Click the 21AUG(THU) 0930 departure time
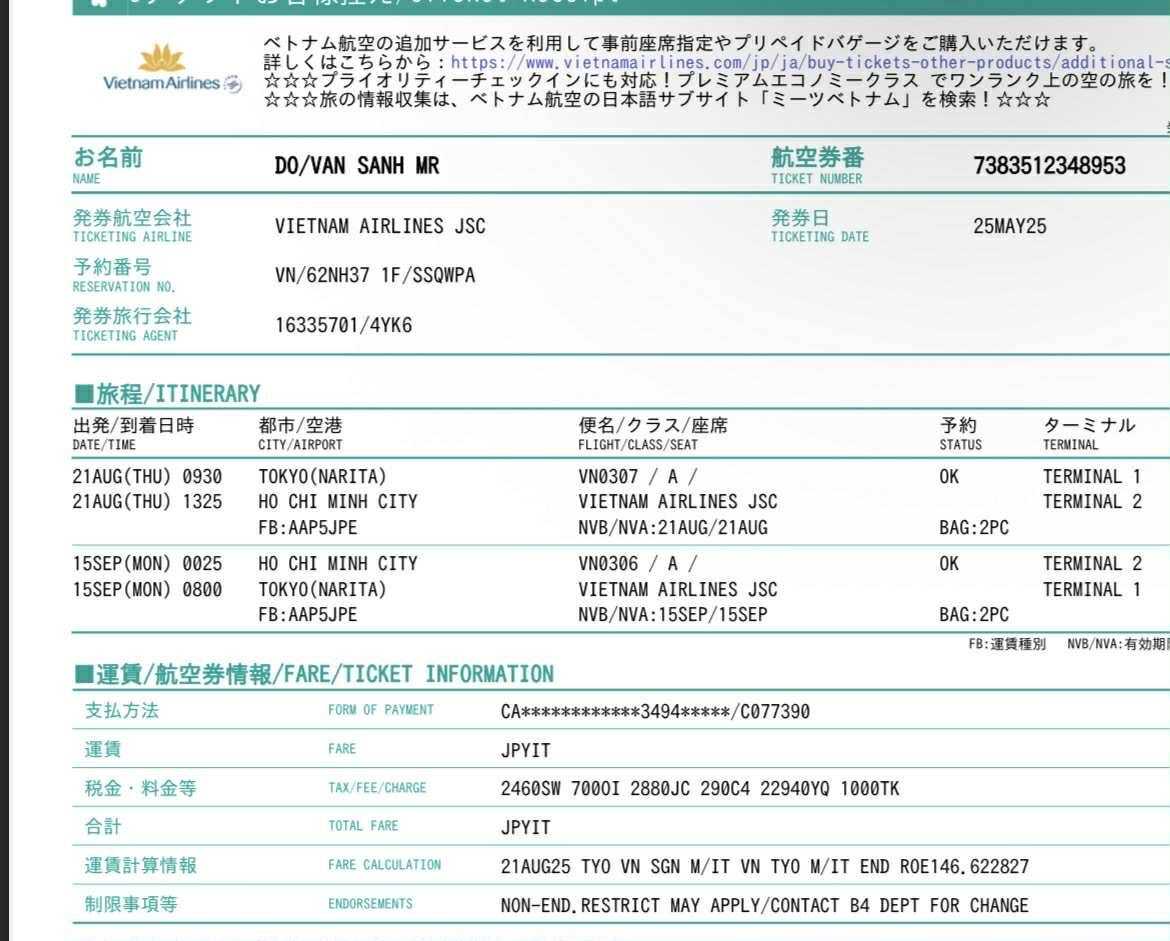 (147, 476)
